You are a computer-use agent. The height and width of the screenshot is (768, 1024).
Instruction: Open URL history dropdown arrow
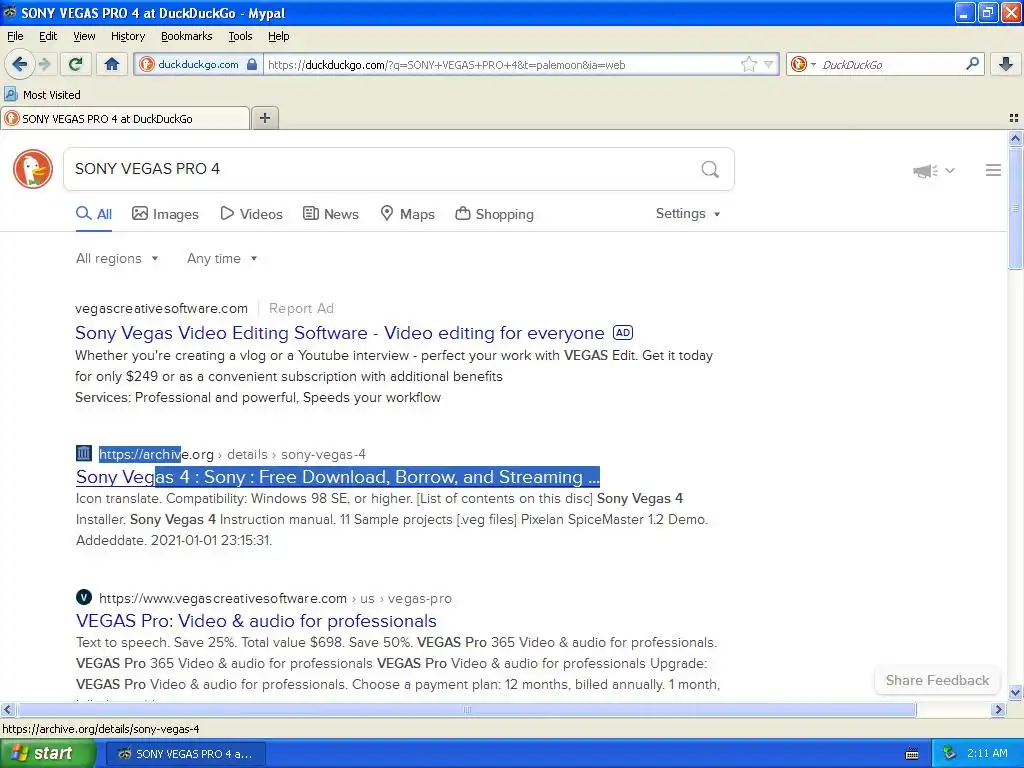[x=769, y=64]
